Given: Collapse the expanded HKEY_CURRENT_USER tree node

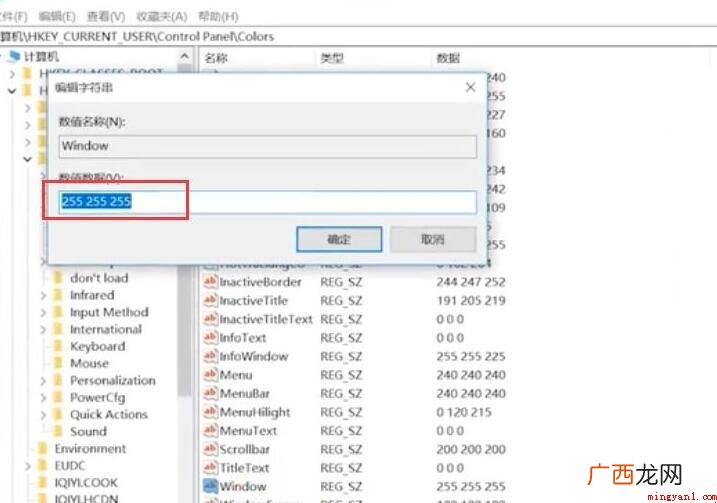Looking at the screenshot, I should (x=12, y=91).
